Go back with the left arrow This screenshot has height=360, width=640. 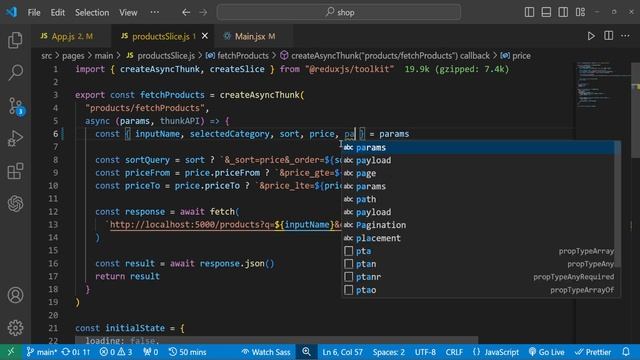pos(186,12)
